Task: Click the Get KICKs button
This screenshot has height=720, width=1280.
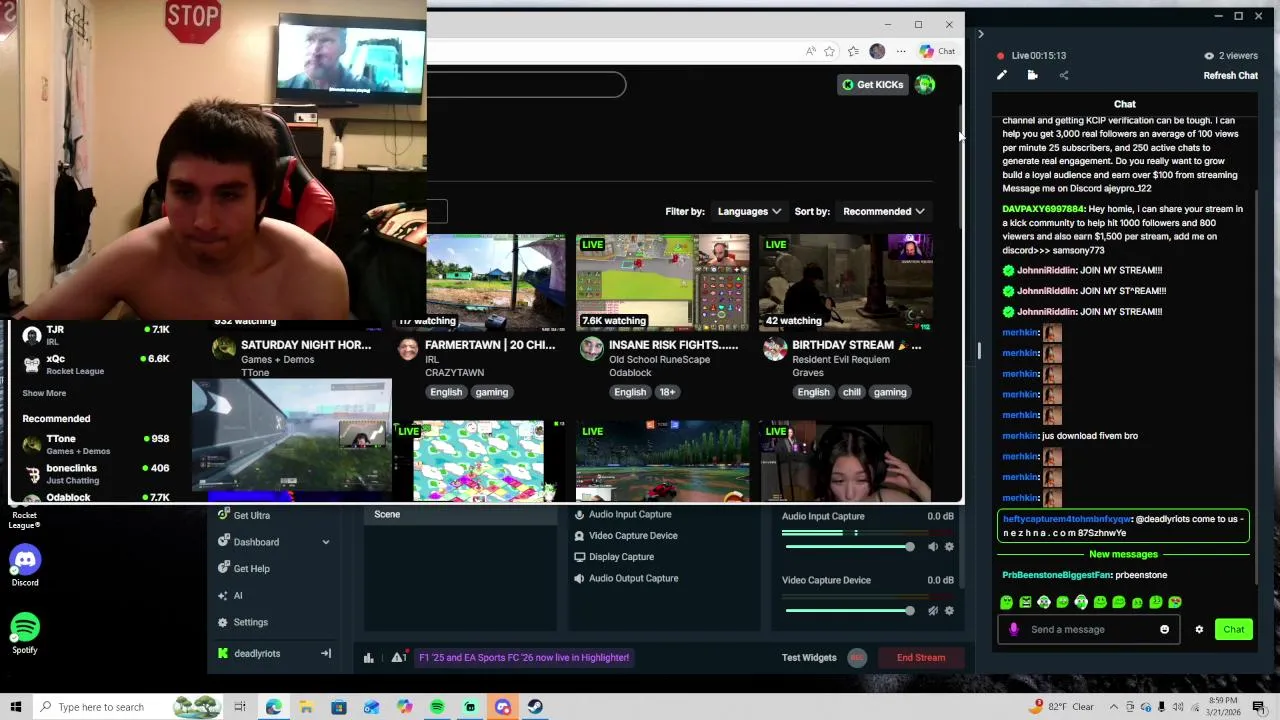Action: point(873,85)
